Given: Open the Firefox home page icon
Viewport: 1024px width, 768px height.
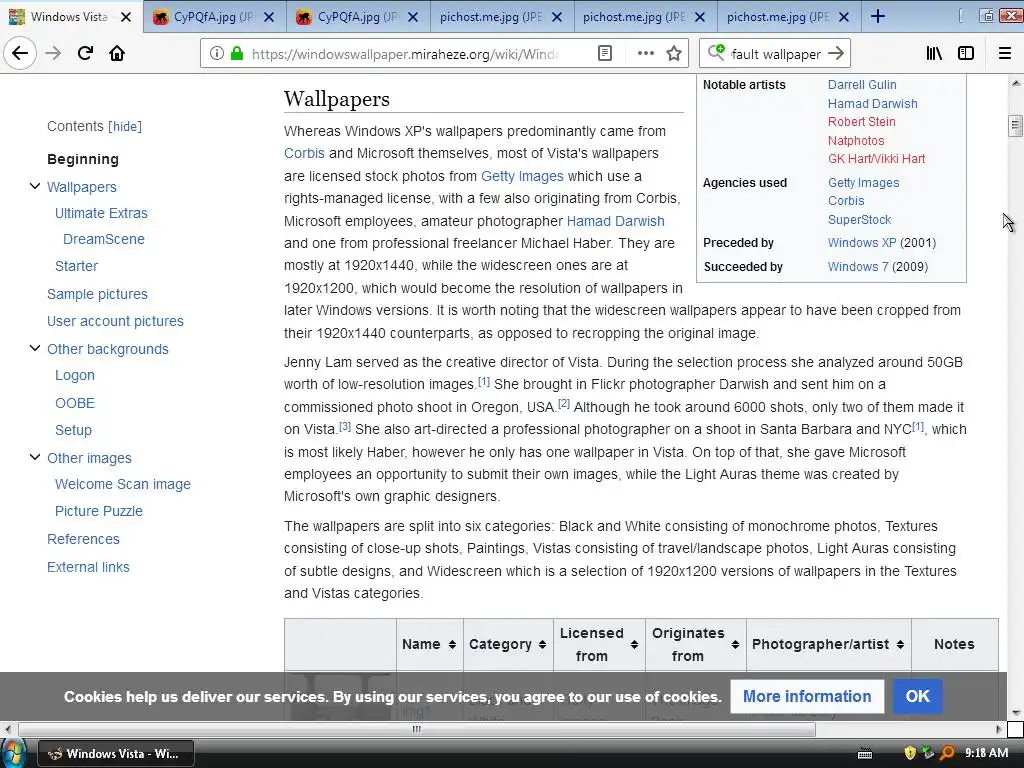Looking at the screenshot, I should (x=117, y=54).
